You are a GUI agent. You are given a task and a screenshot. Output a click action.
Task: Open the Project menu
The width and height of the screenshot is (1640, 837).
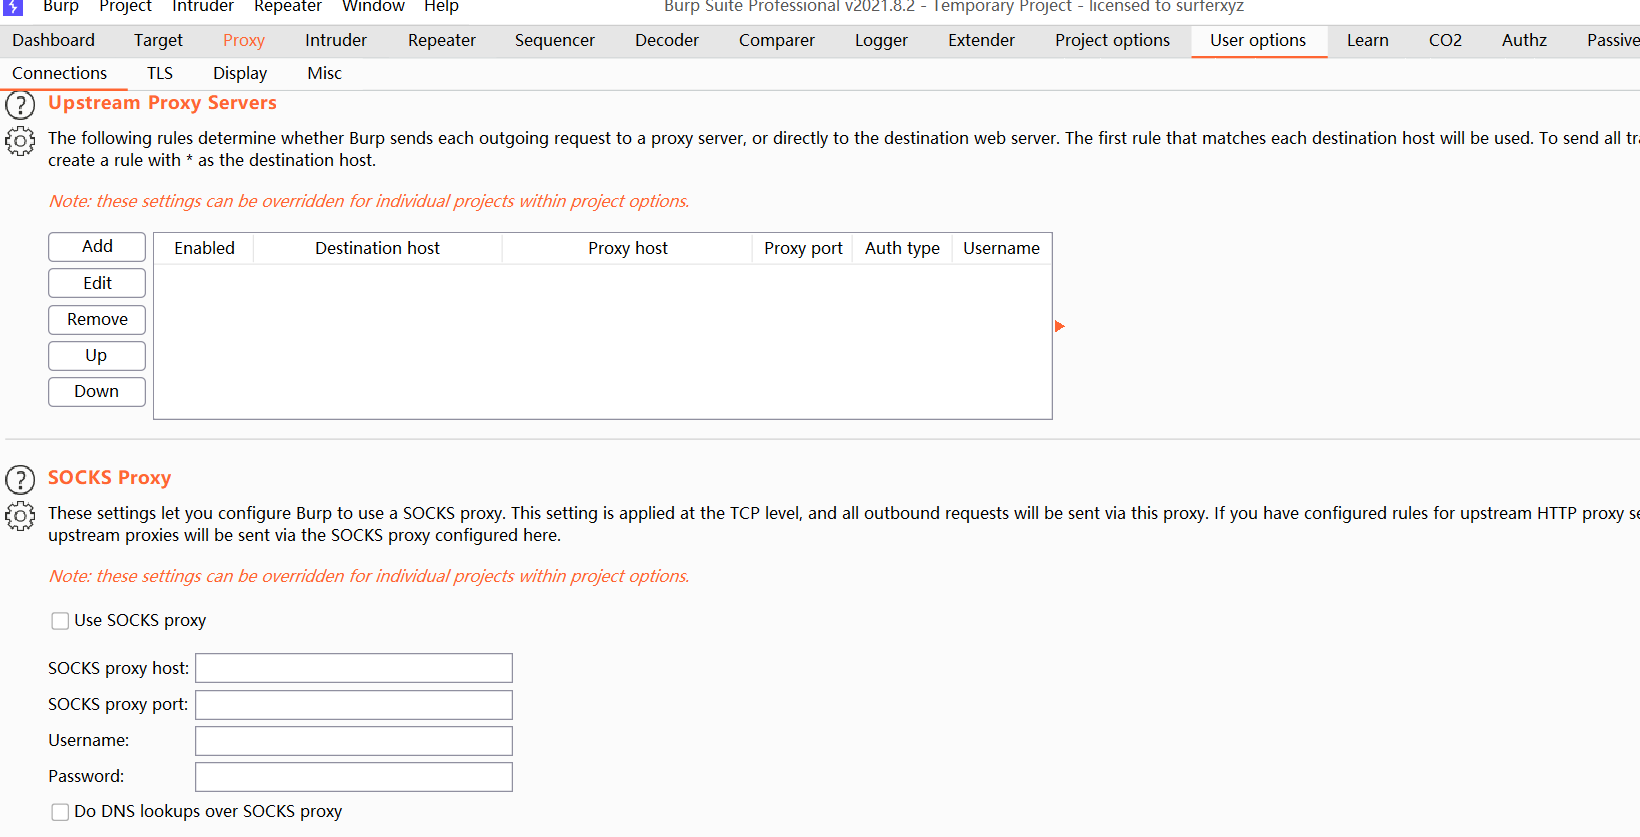pyautogui.click(x=125, y=6)
